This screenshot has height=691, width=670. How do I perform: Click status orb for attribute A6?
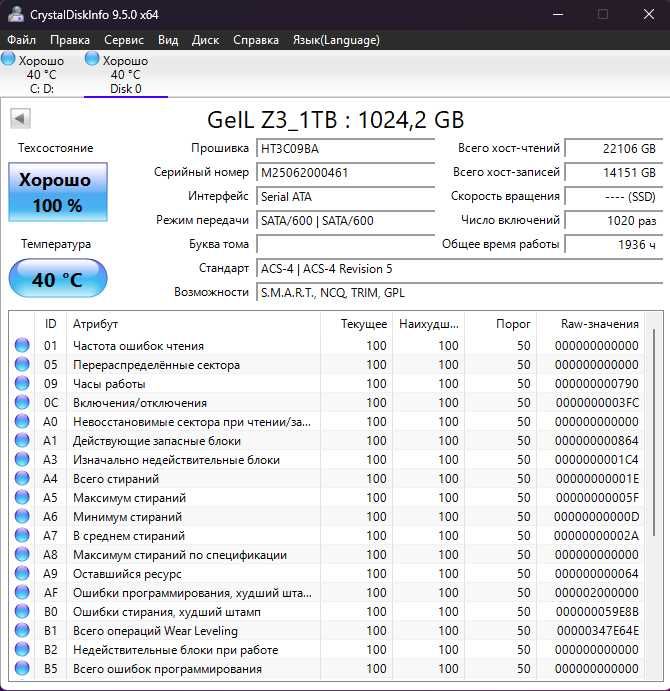pos(22,516)
